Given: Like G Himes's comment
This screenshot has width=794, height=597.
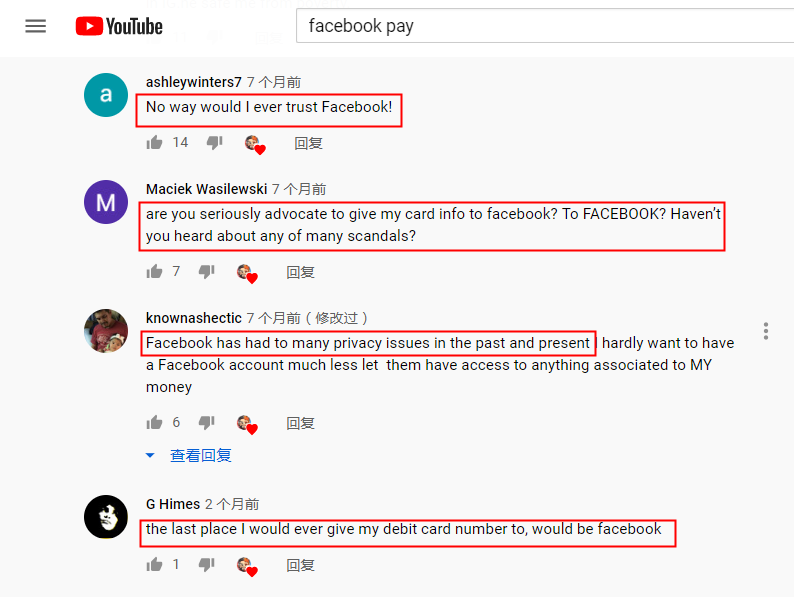Looking at the screenshot, I should (154, 564).
